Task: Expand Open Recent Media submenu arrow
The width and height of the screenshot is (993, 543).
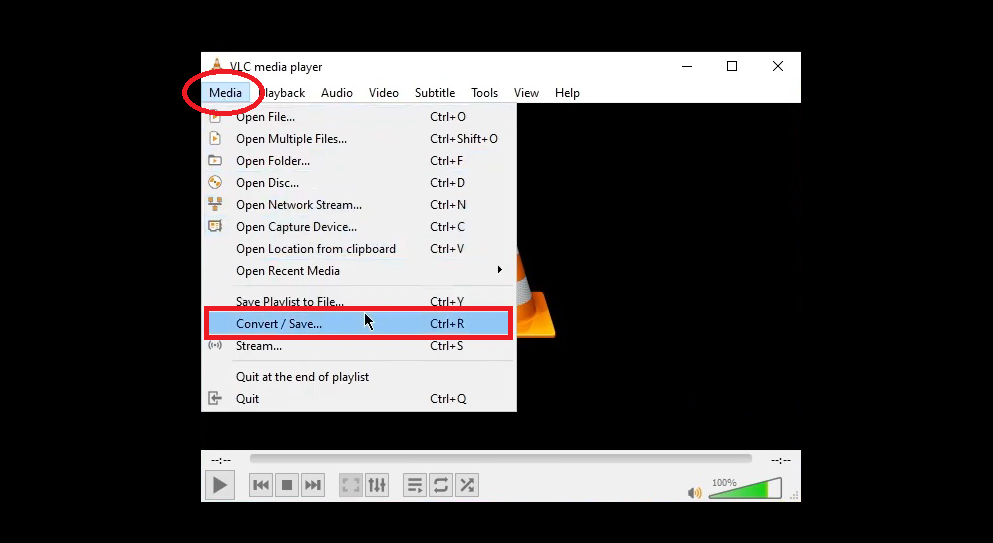Action: 500,270
